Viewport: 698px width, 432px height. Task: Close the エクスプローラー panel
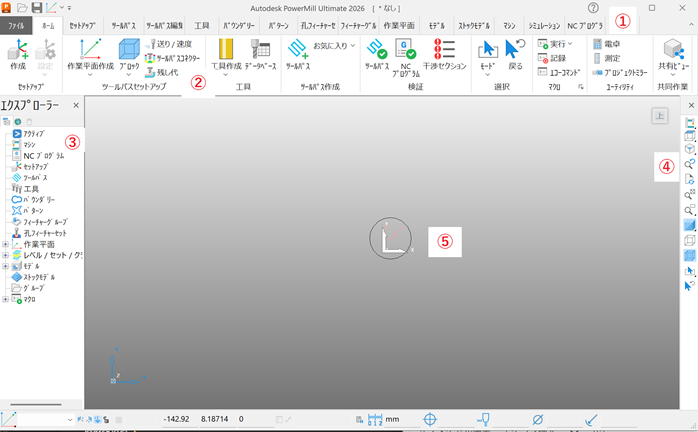(x=76, y=106)
